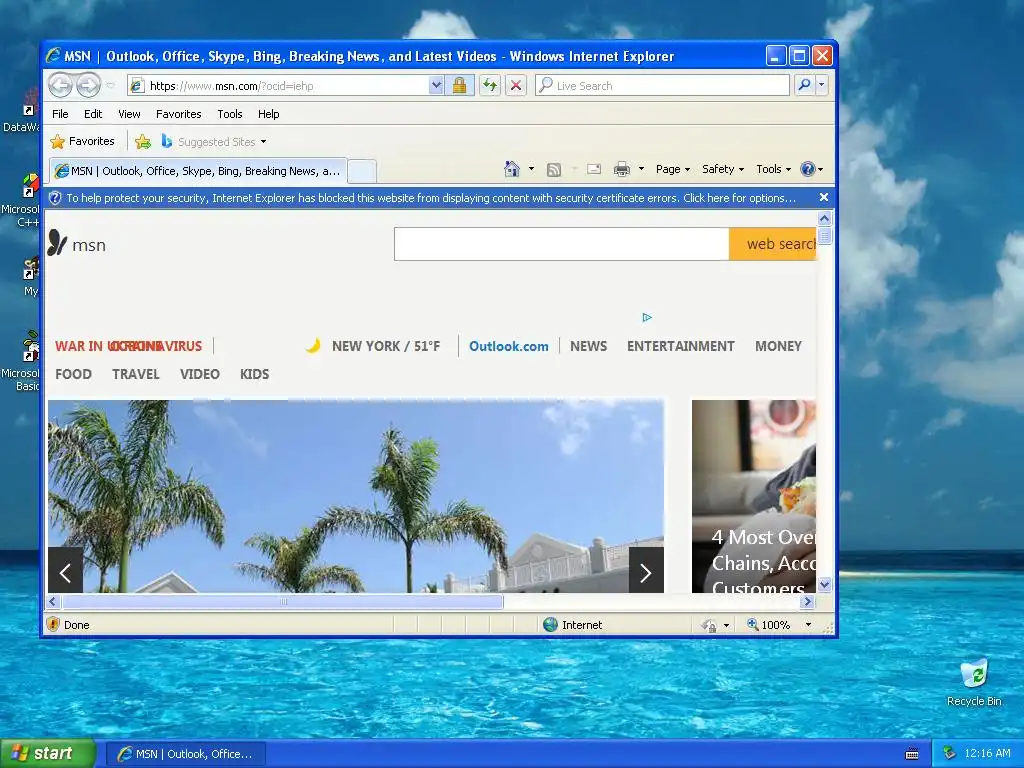
Task: Open the Windows start button
Action: point(47,754)
